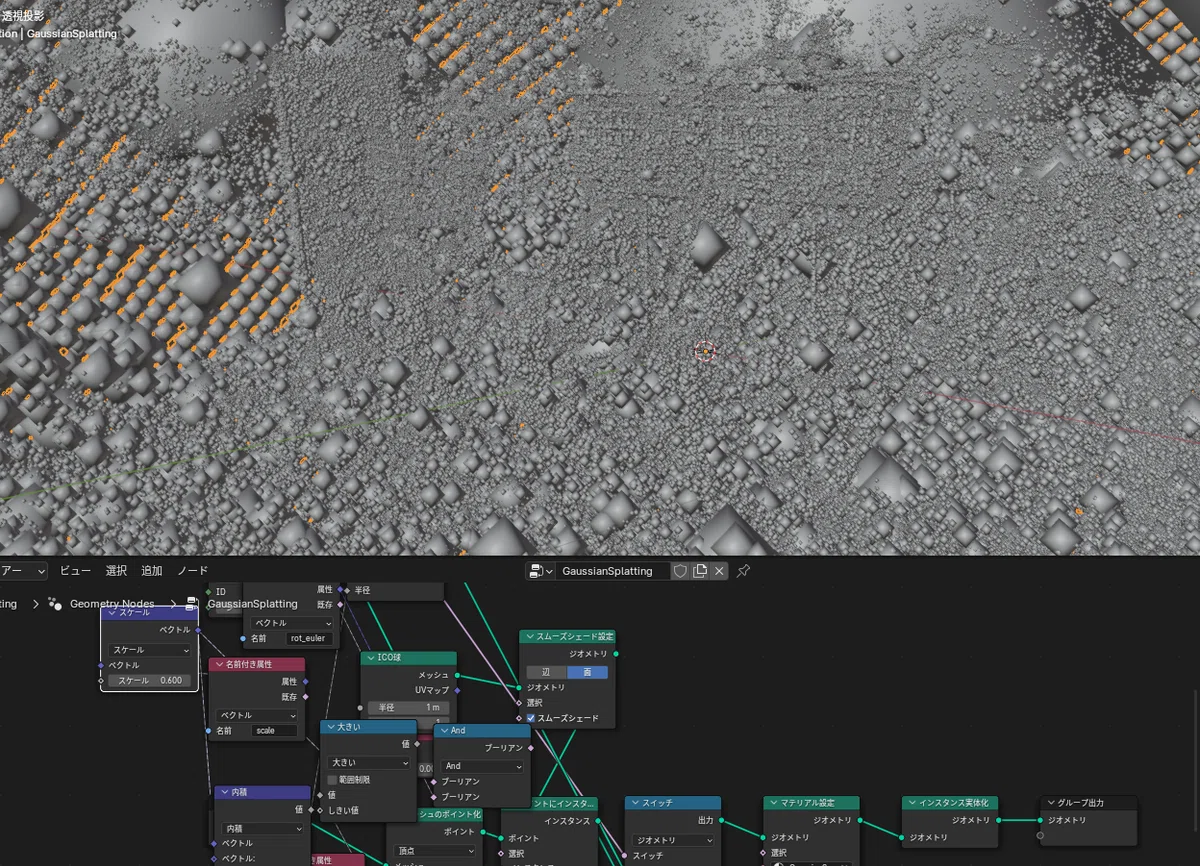
Task: Collapse the マテリアル設定 node
Action: pos(774,803)
